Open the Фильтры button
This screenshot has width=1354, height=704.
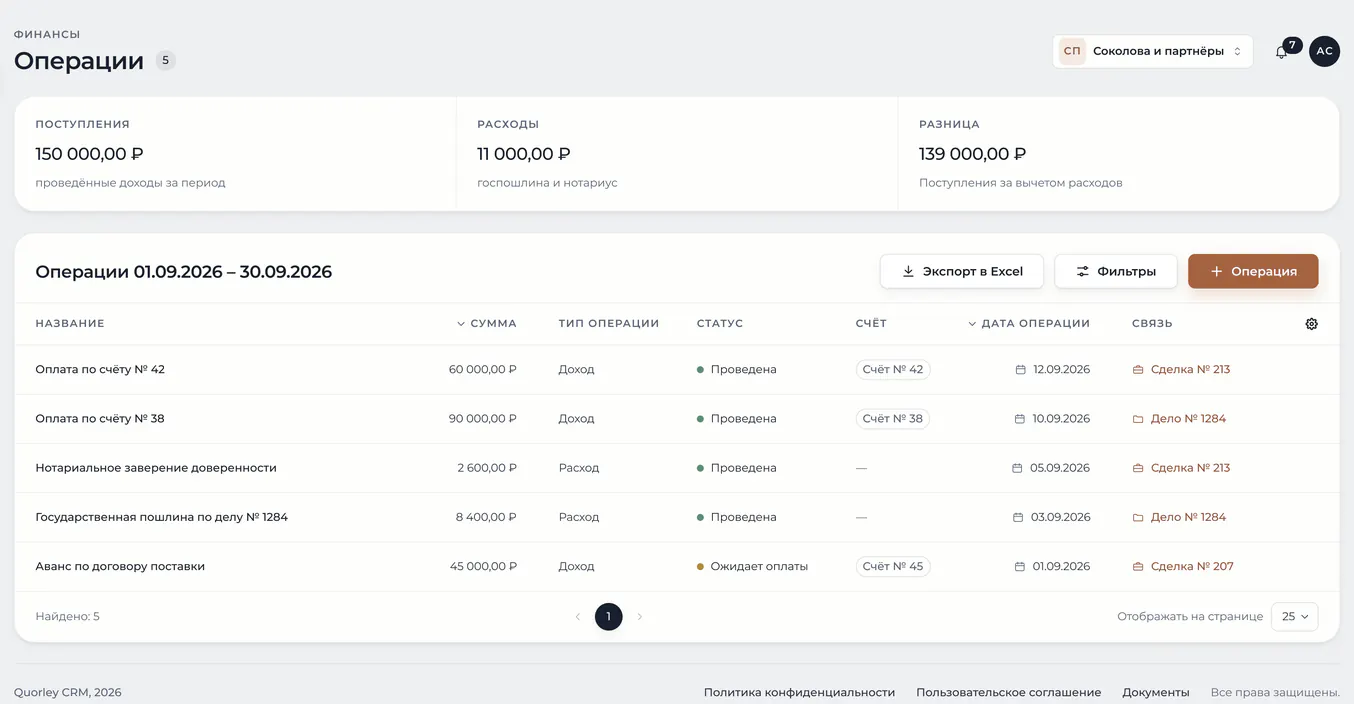pyautogui.click(x=1116, y=271)
